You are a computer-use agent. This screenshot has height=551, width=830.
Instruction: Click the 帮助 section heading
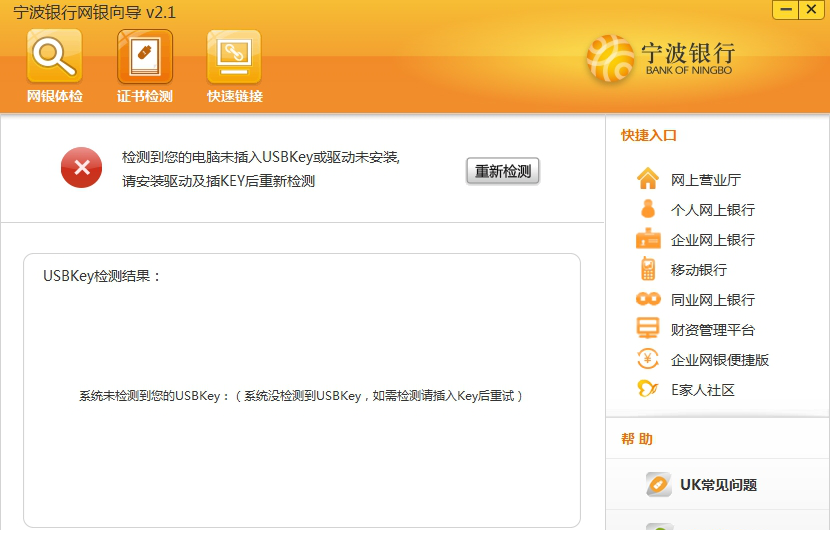coord(637,439)
